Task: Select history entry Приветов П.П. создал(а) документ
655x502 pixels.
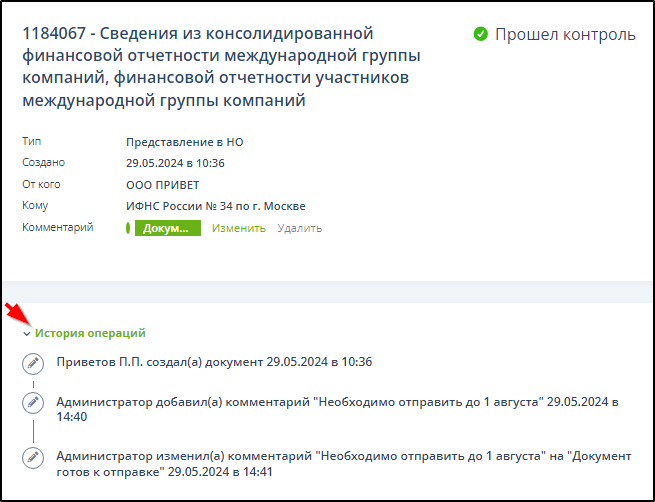Action: pyautogui.click(x=214, y=362)
